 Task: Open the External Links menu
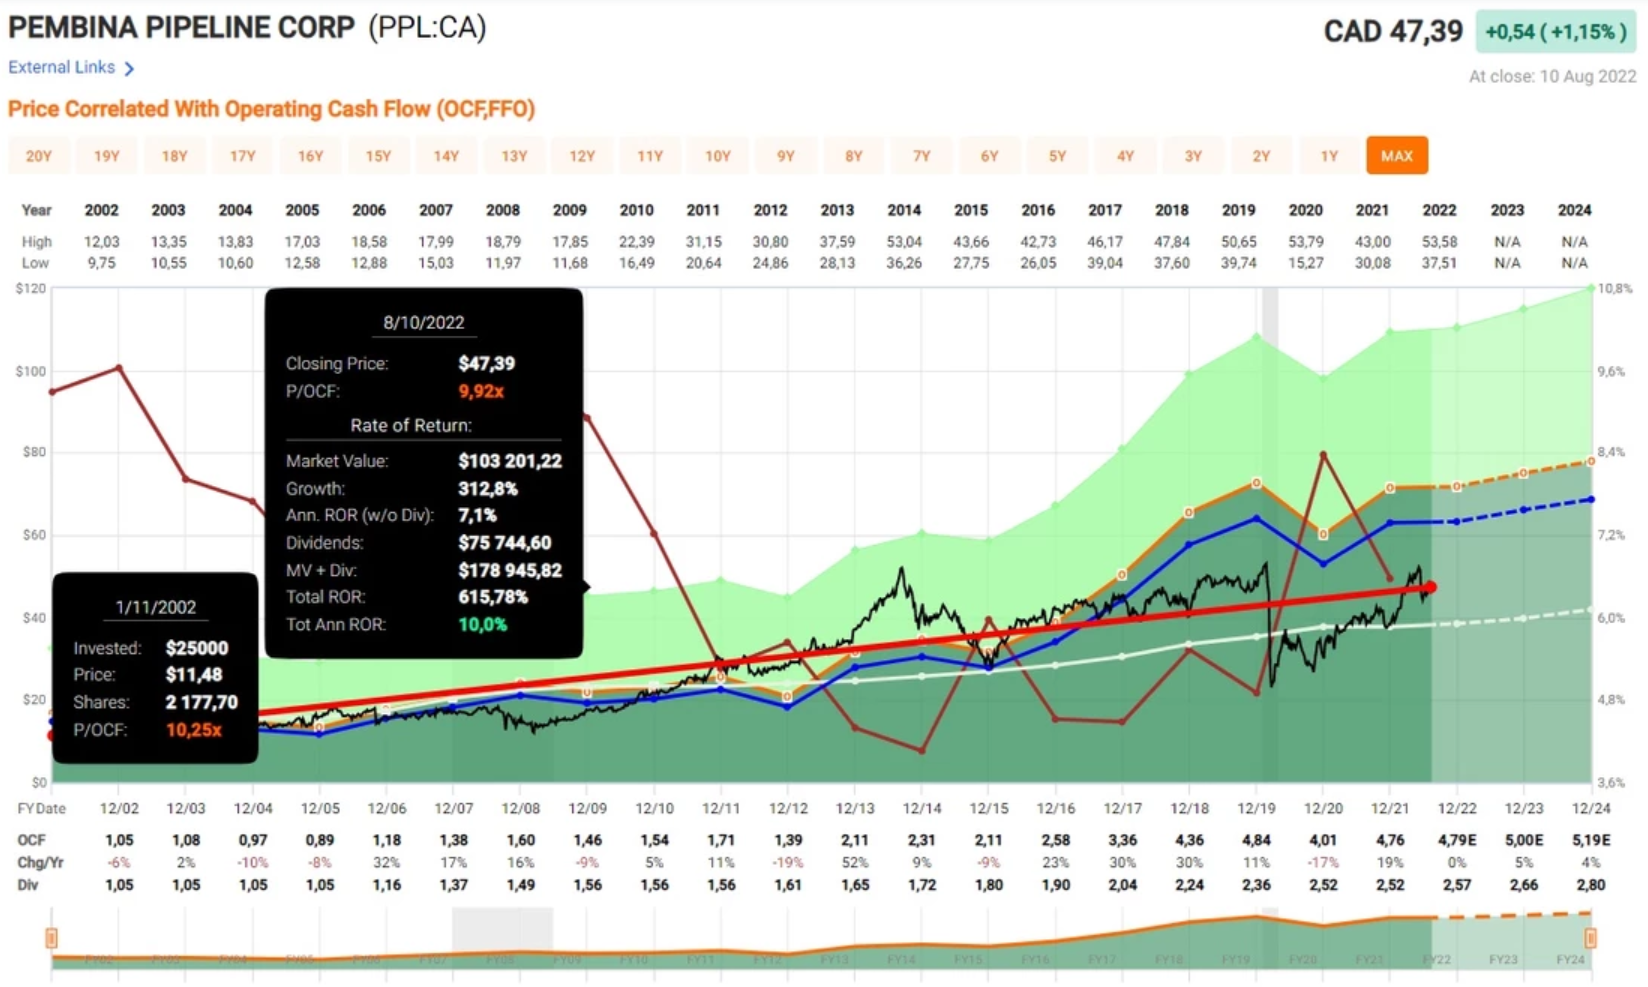click(62, 67)
